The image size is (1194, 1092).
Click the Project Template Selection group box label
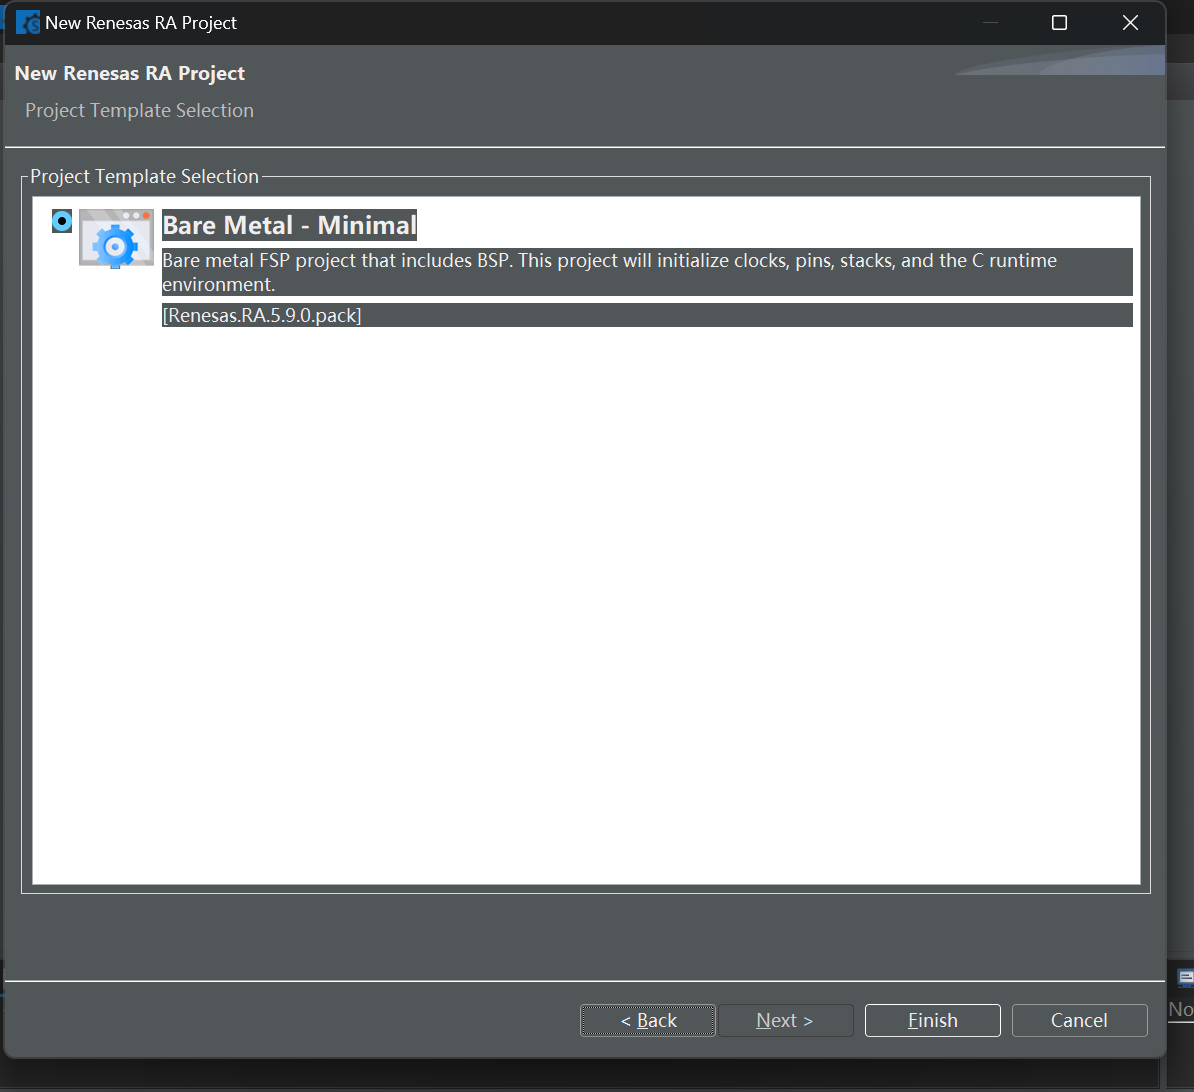click(x=145, y=176)
